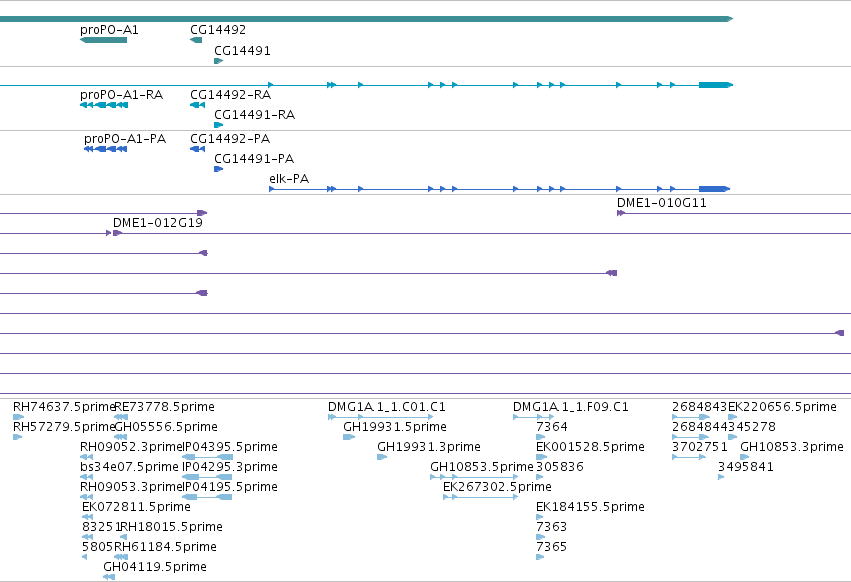Click the CG14491-RA transcript label
Image resolution: width=851 pixels, height=582 pixels.
point(255,115)
